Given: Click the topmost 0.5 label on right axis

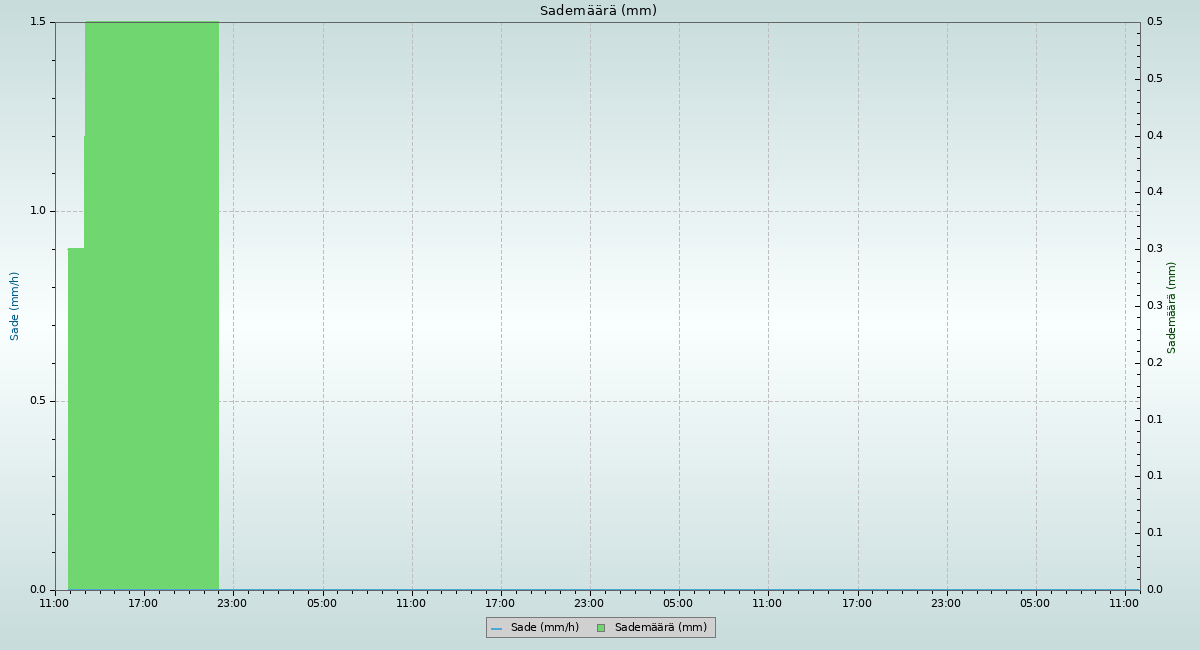Looking at the screenshot, I should click(1154, 22).
